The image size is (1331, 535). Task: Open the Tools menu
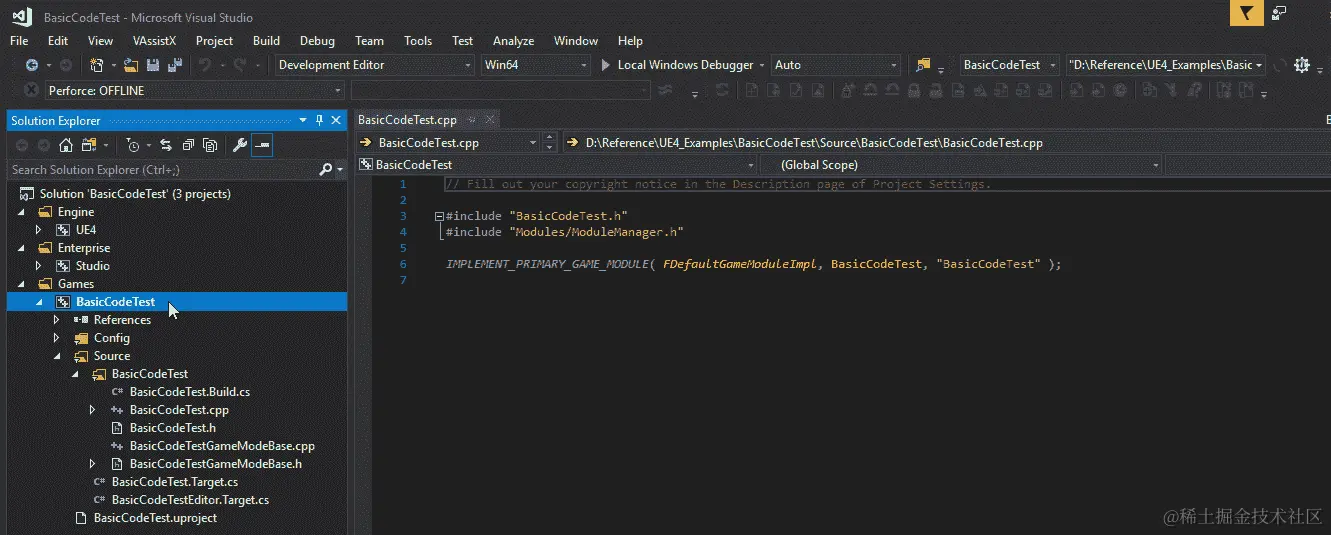pos(418,41)
